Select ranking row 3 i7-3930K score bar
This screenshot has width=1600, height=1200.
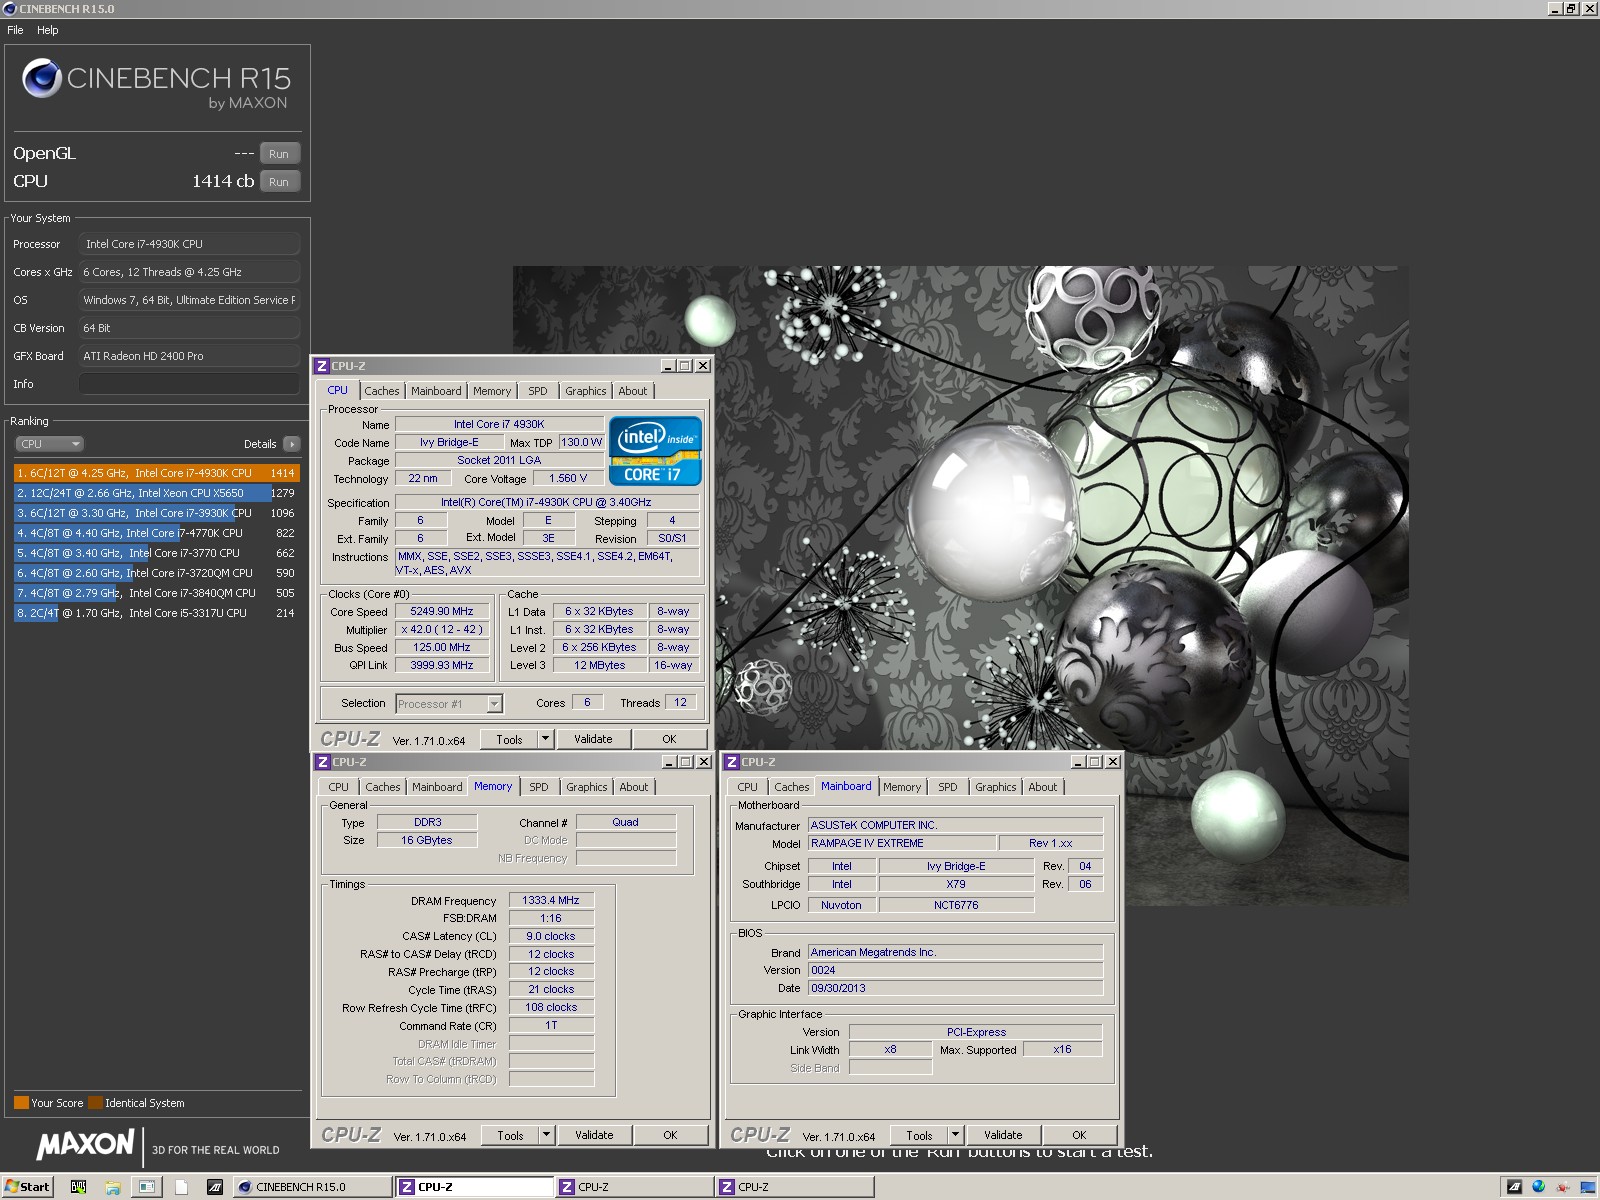coord(156,513)
